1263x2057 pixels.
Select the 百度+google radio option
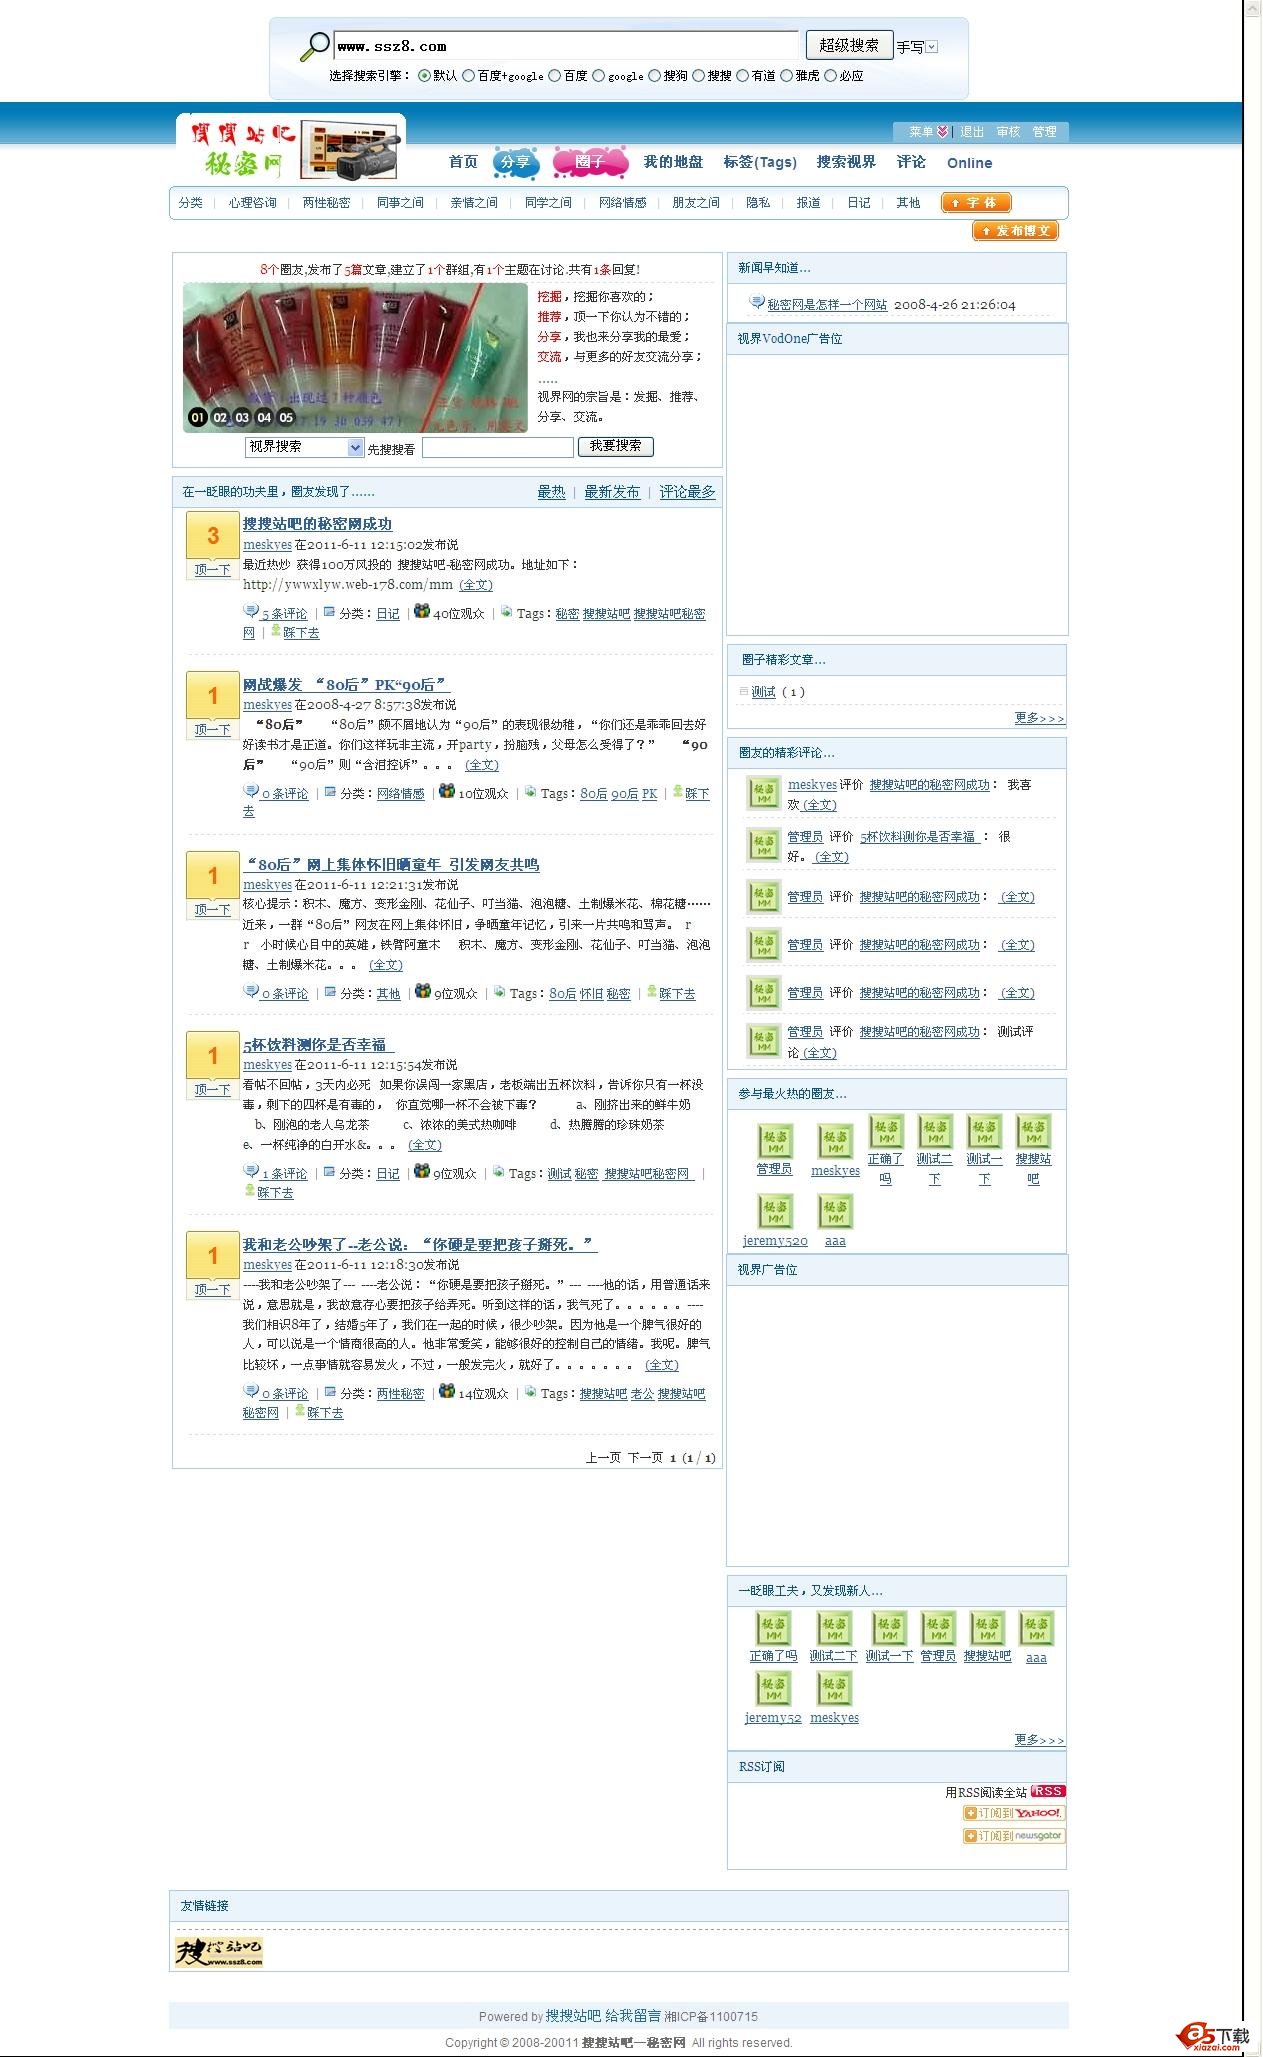pos(468,75)
